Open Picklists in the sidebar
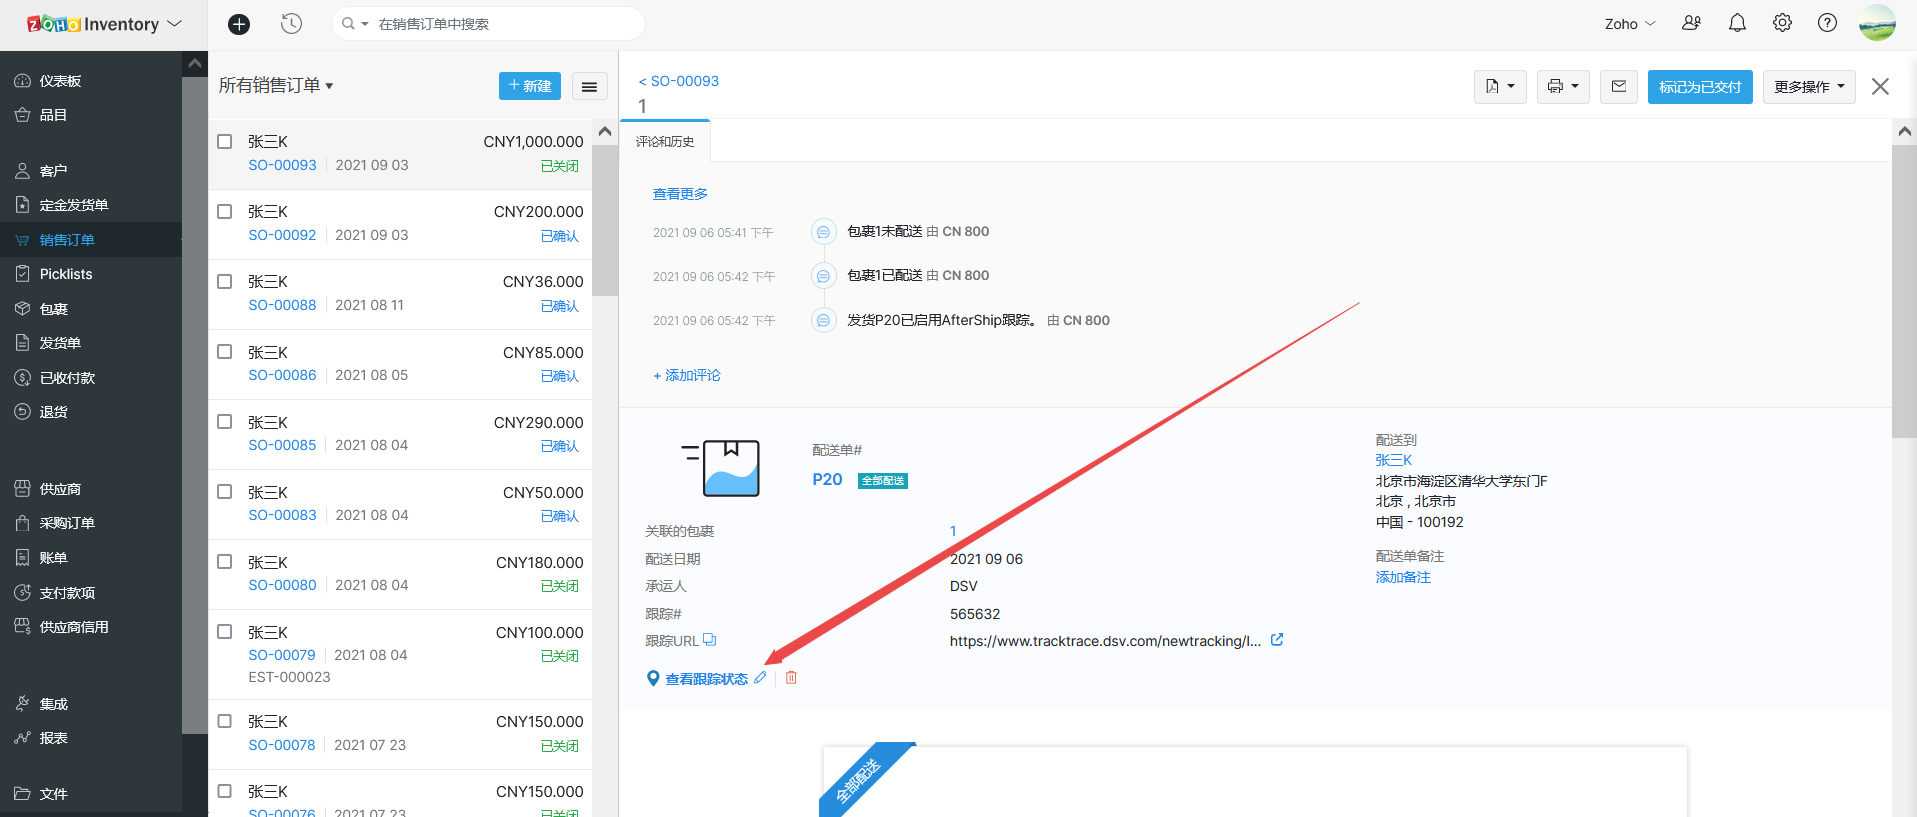 (x=66, y=274)
